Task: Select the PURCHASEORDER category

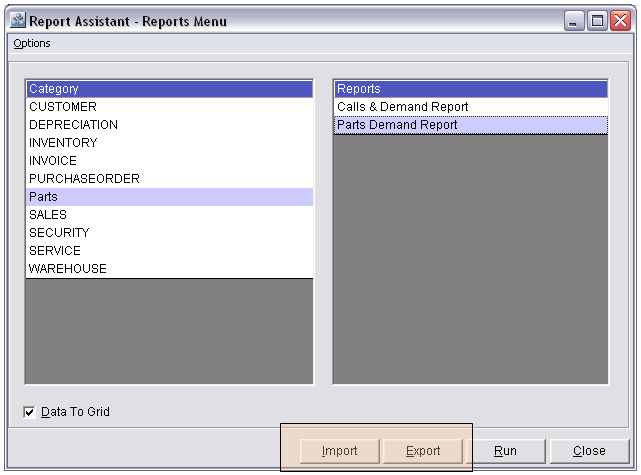Action: [x=170, y=179]
